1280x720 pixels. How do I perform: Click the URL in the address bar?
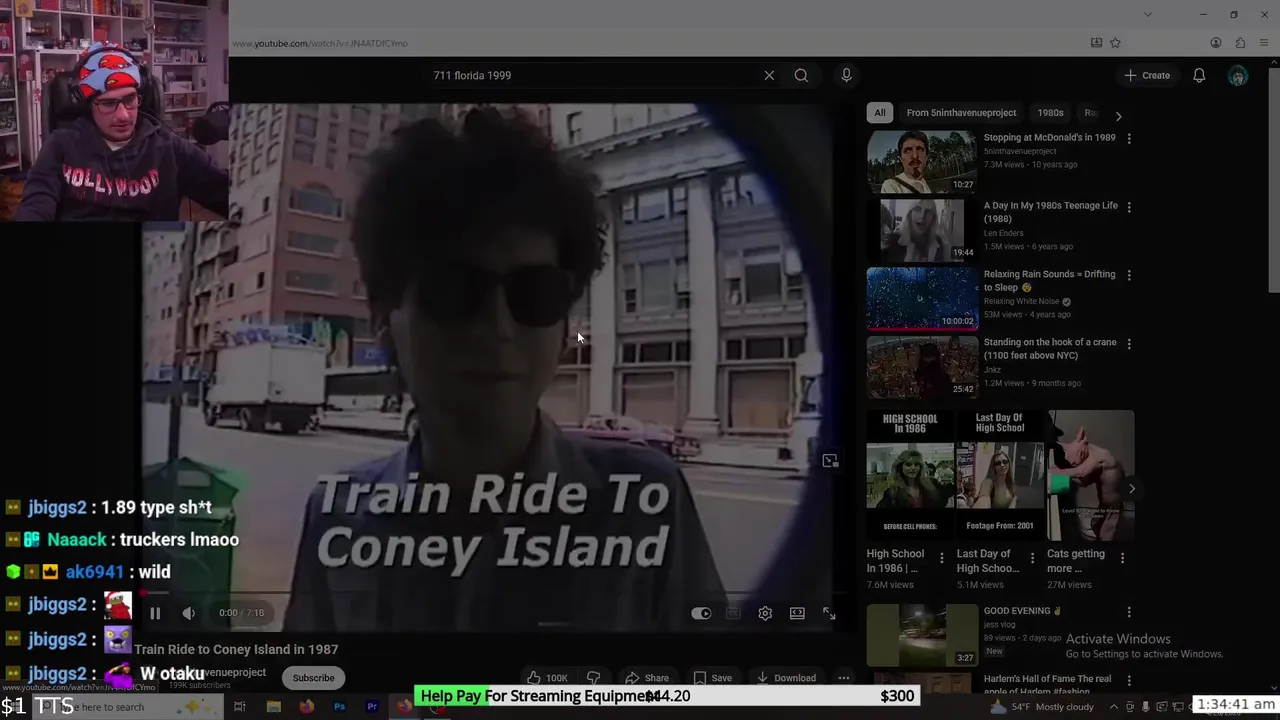320,43
